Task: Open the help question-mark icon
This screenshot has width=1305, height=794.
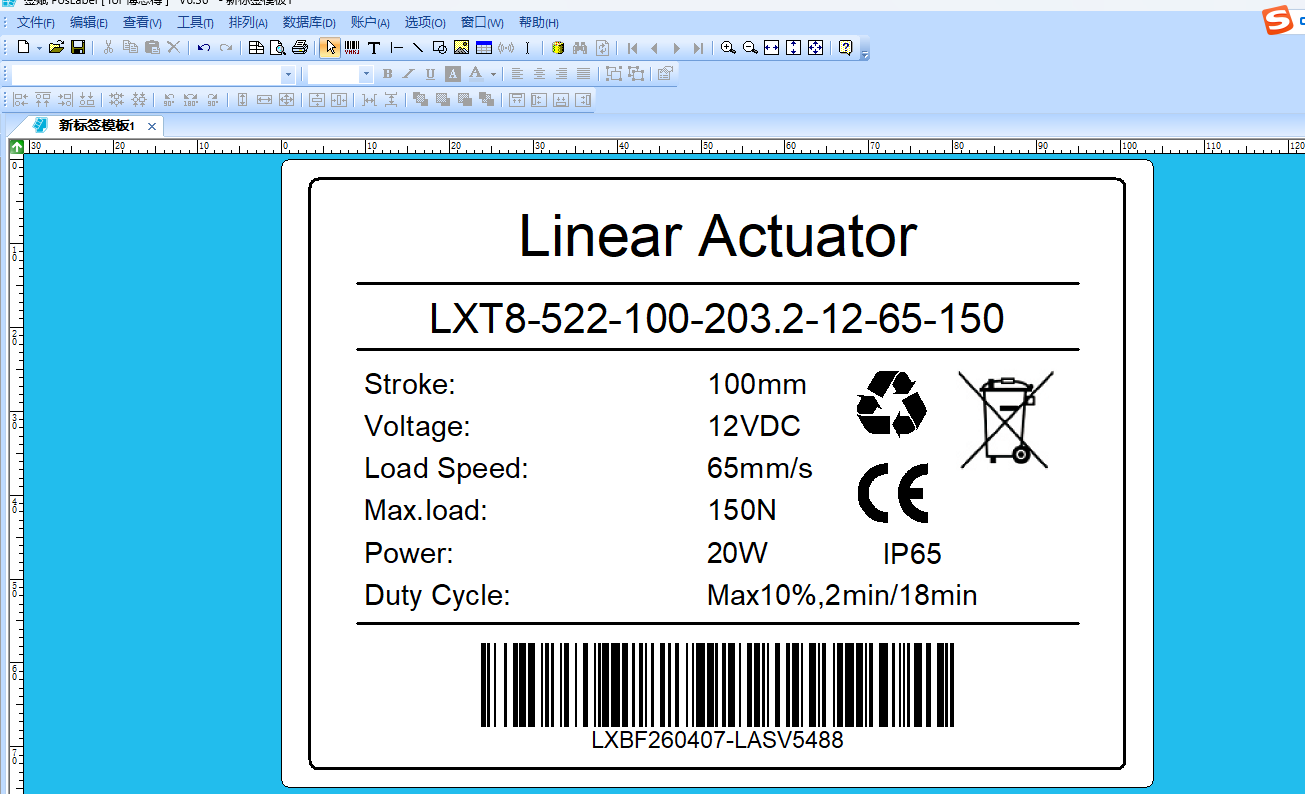Action: point(845,47)
